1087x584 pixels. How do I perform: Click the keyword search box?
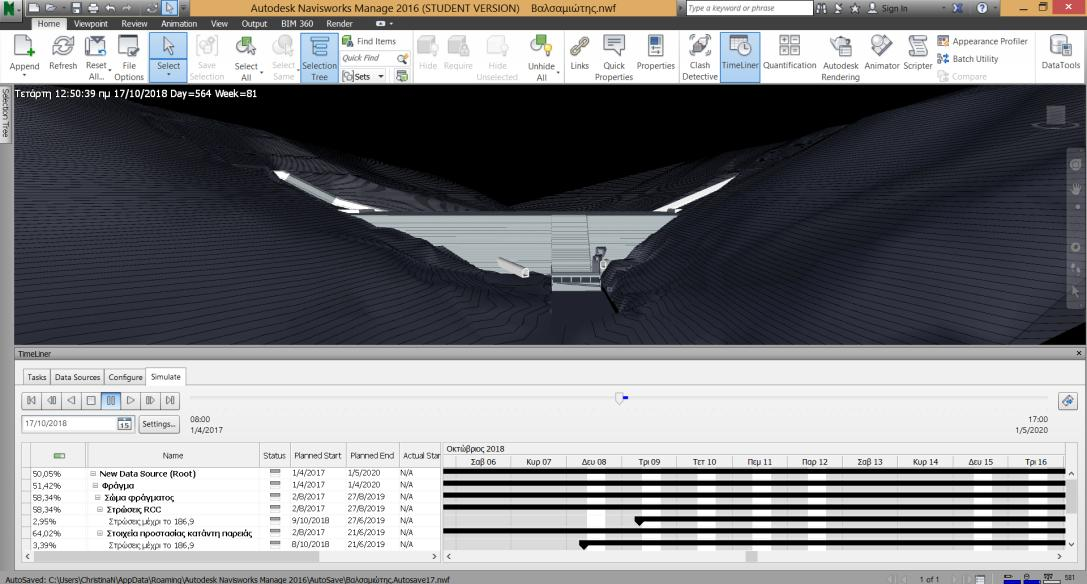tap(749, 8)
